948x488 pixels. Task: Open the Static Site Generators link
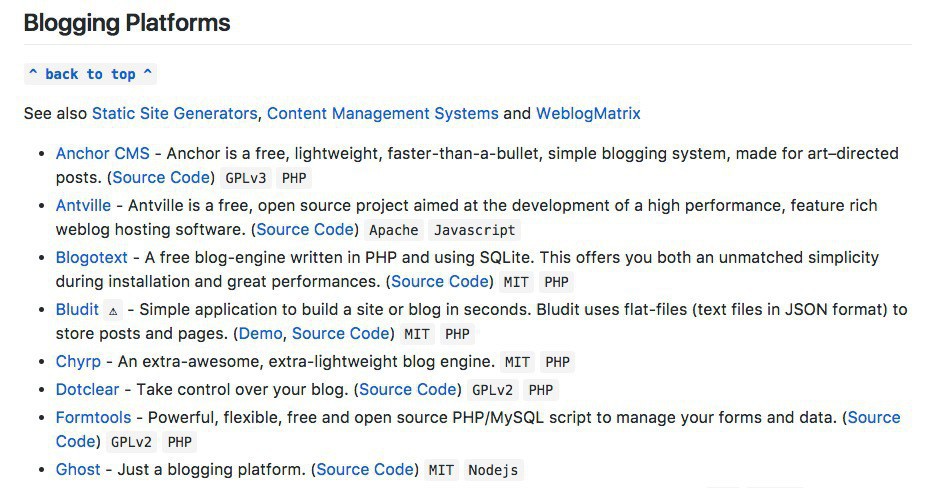[x=175, y=113]
